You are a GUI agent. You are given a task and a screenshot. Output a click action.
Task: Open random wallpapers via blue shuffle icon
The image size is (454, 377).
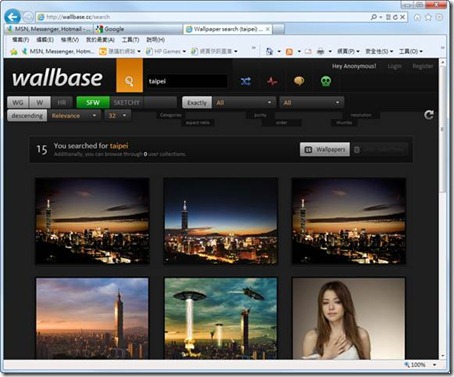point(246,81)
